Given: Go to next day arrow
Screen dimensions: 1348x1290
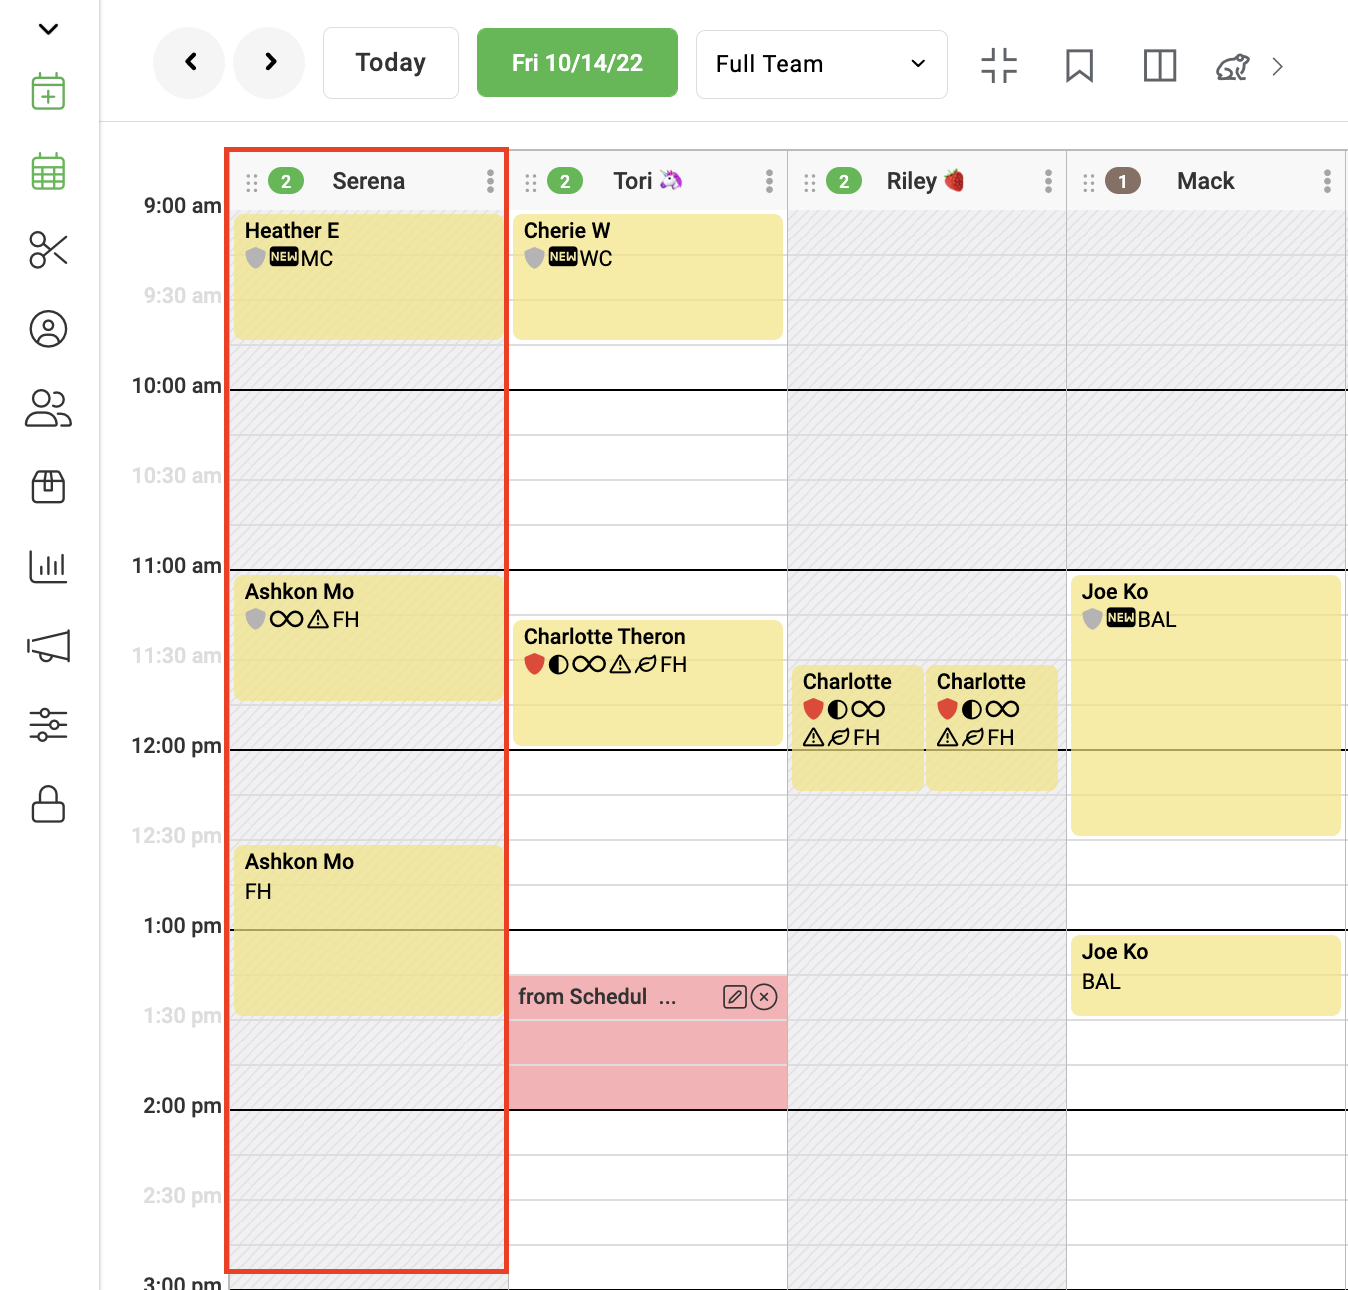Looking at the screenshot, I should (x=269, y=63).
